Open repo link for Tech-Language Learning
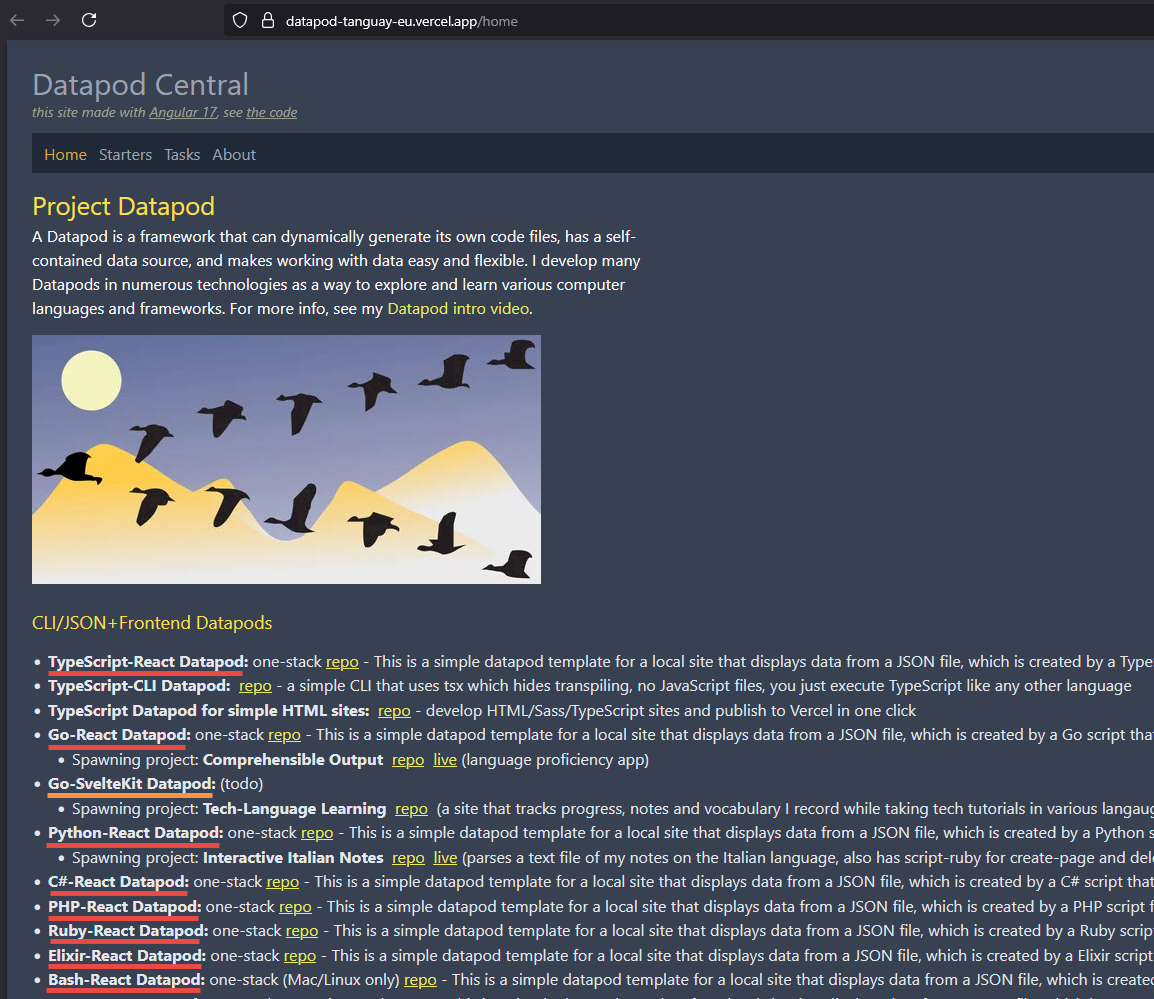Viewport: 1154px width, 999px height. click(x=411, y=808)
